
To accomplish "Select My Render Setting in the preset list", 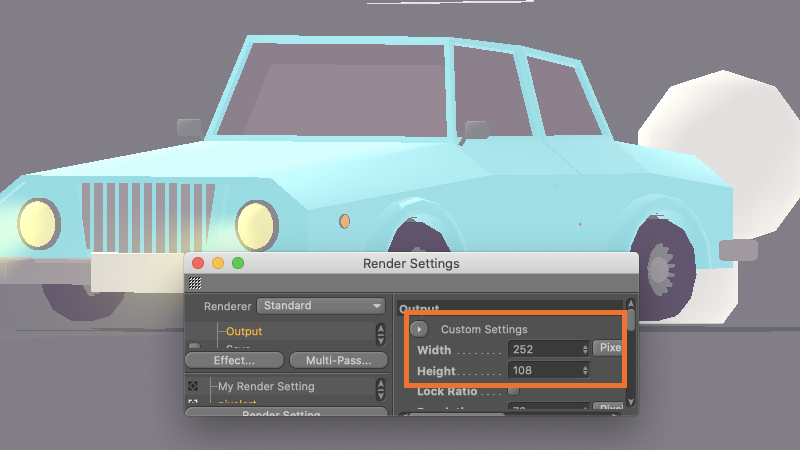I will tap(266, 386).
